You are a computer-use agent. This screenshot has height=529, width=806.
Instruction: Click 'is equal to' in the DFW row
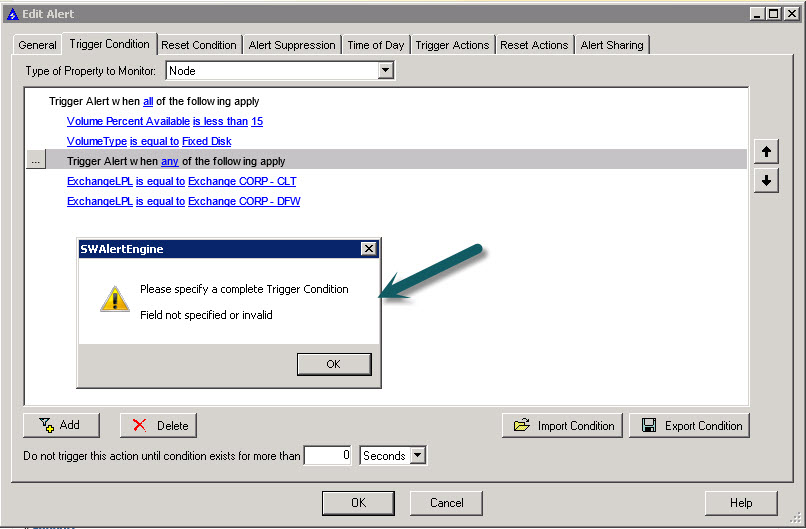(x=160, y=202)
